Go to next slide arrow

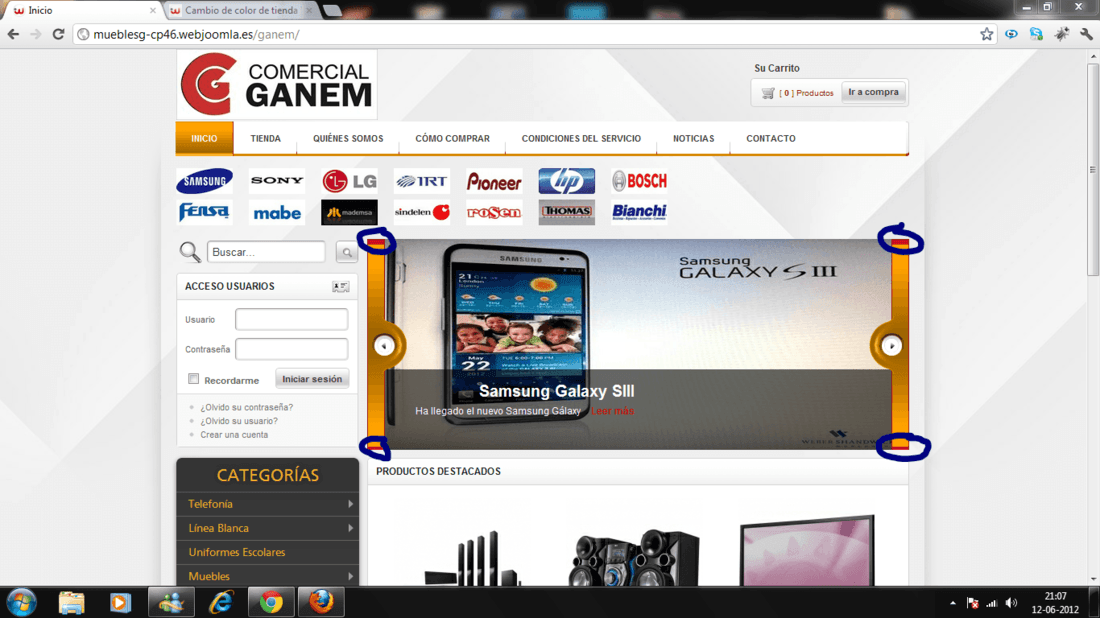coord(891,345)
